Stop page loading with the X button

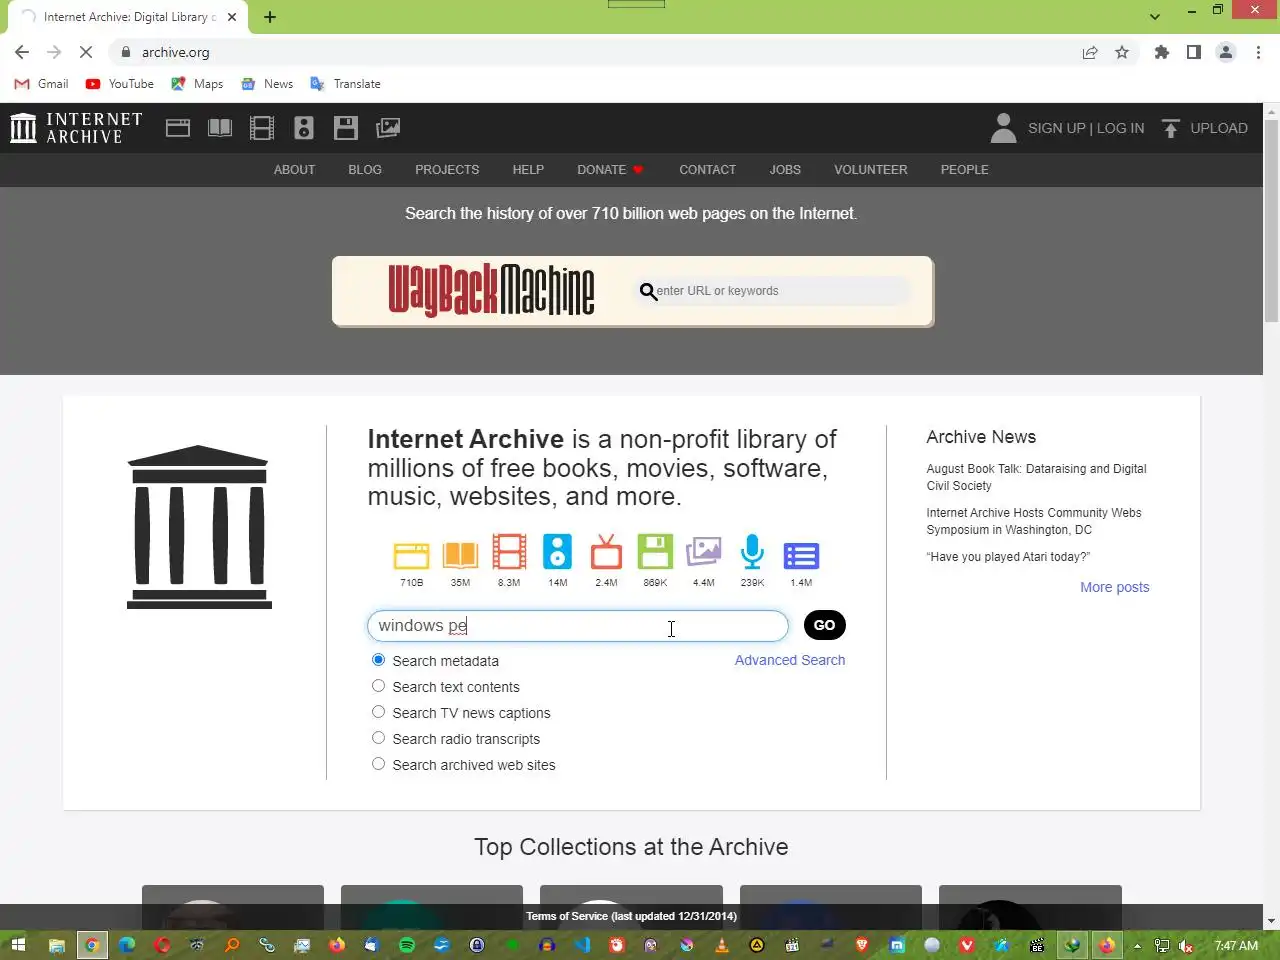pyautogui.click(x=86, y=52)
